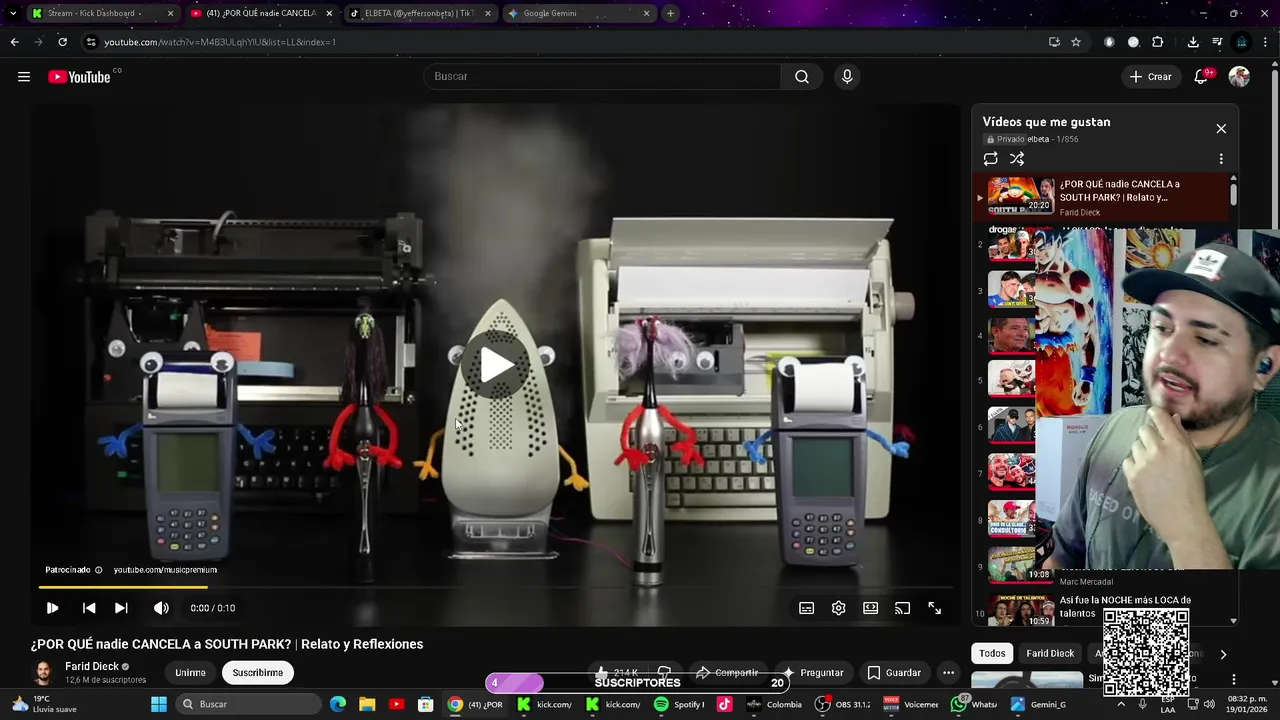Save video with Guardar button
The height and width of the screenshot is (720, 1280).
[x=894, y=673]
